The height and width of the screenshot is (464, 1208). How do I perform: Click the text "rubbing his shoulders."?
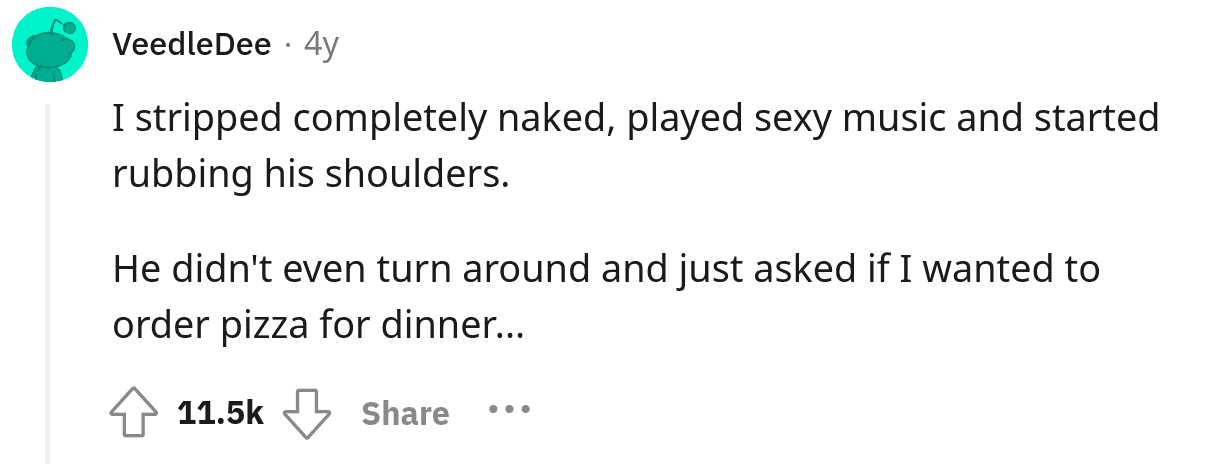click(x=311, y=175)
